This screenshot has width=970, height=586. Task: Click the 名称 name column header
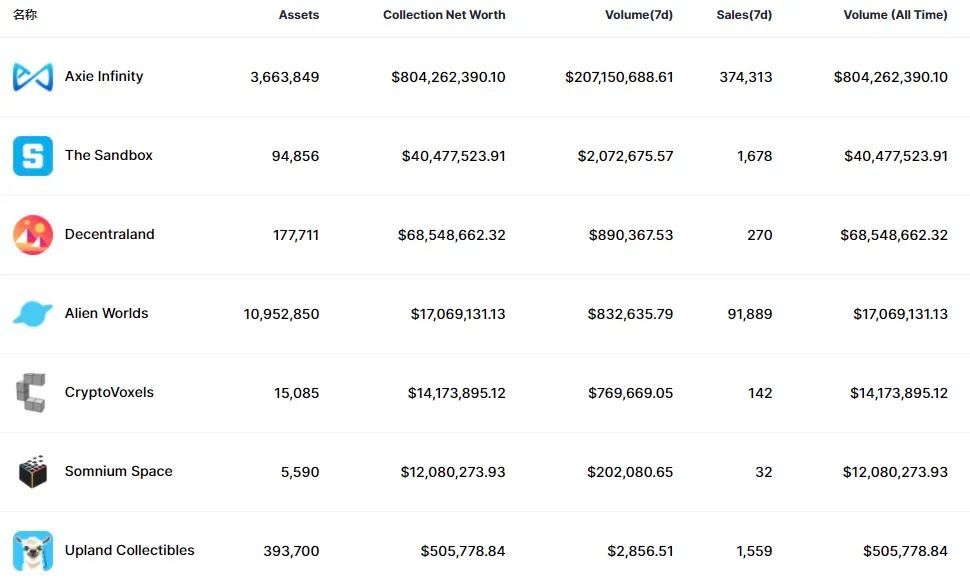(x=25, y=15)
